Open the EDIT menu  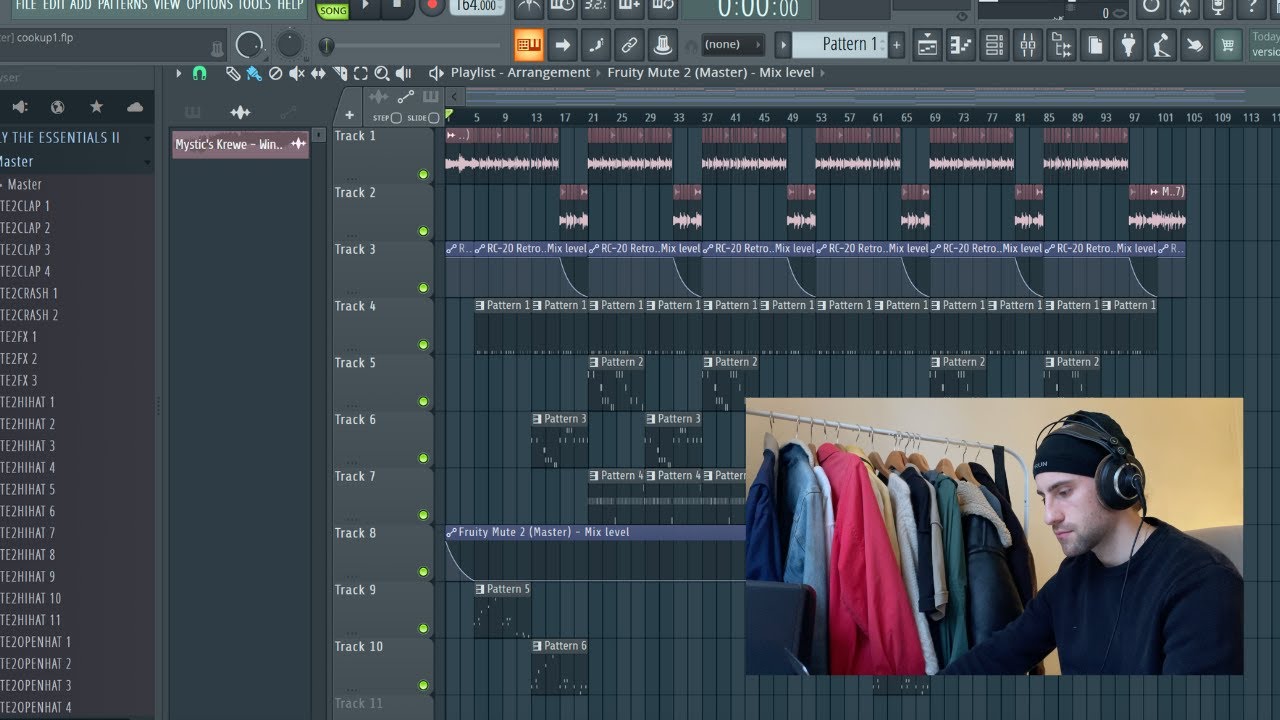(x=54, y=5)
